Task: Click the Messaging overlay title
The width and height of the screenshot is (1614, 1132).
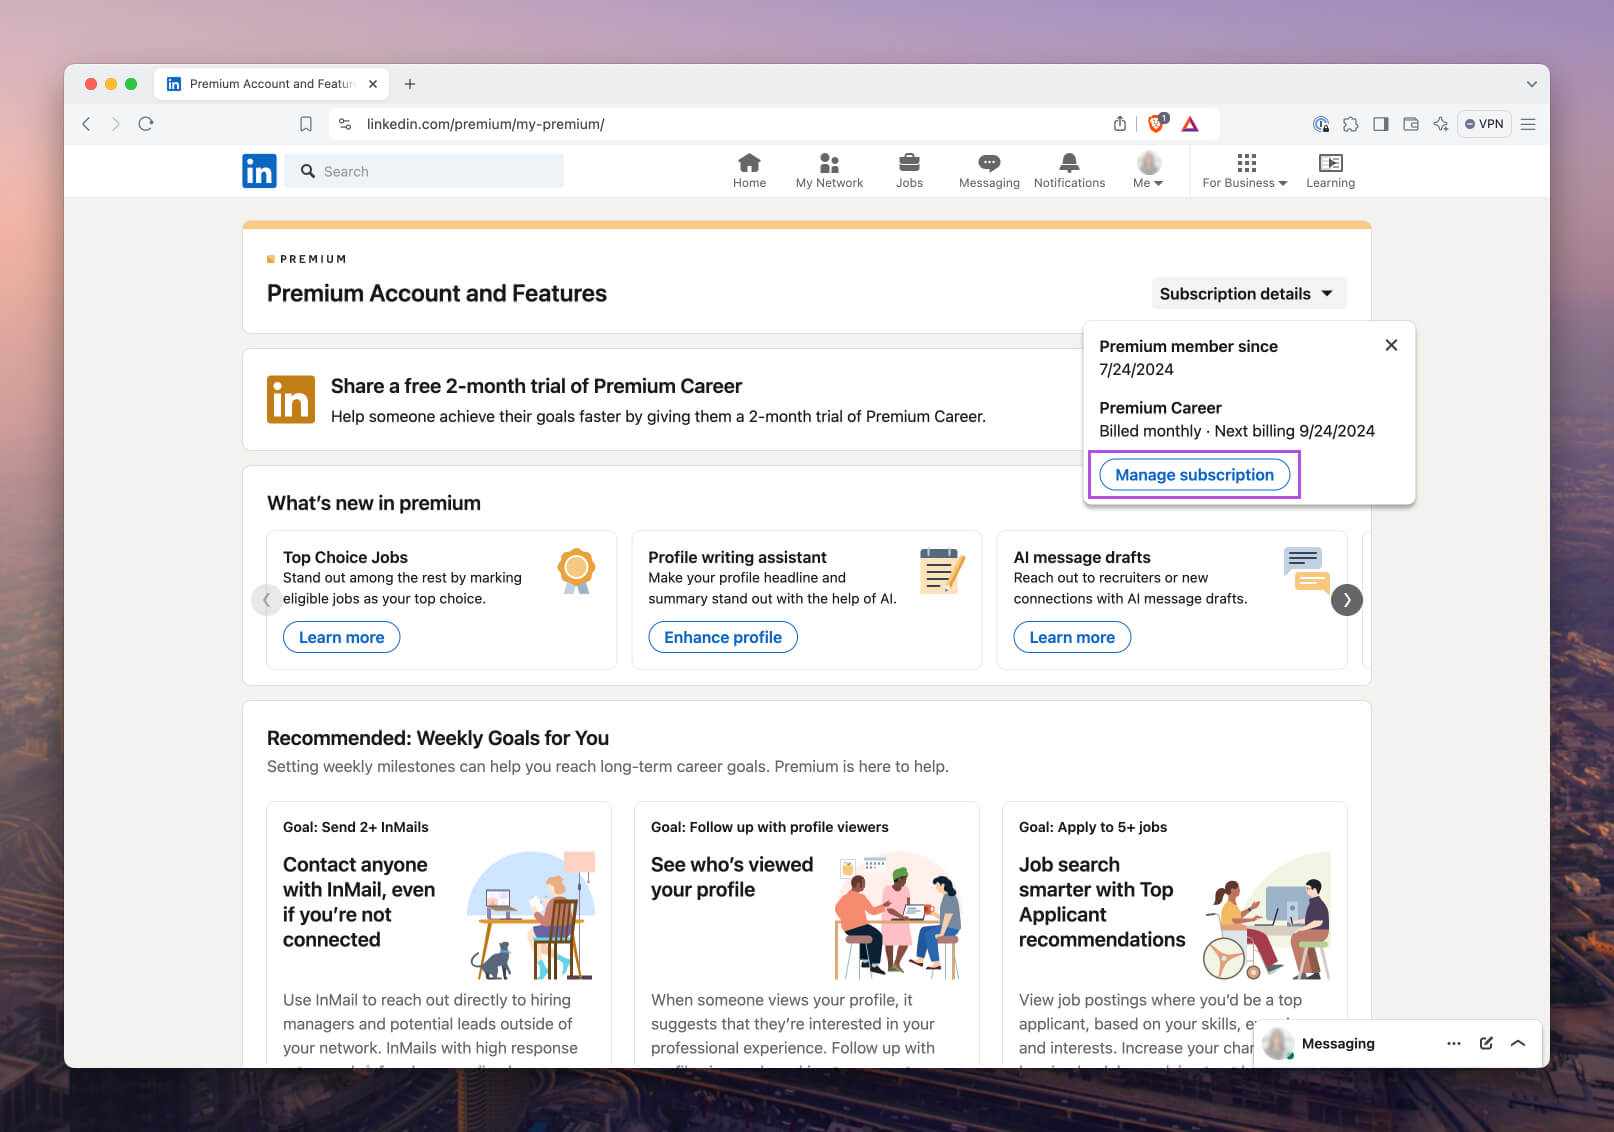Action: [x=1338, y=1043]
